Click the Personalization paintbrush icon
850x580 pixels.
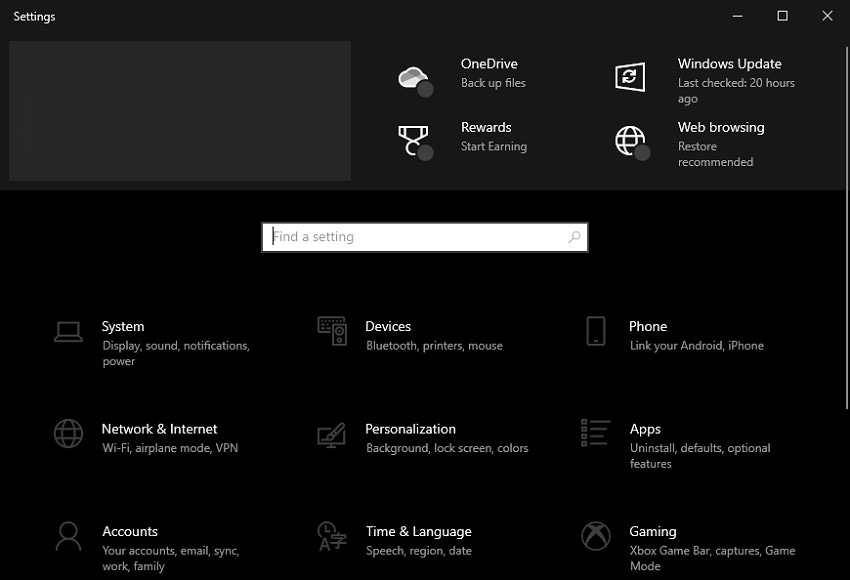332,435
